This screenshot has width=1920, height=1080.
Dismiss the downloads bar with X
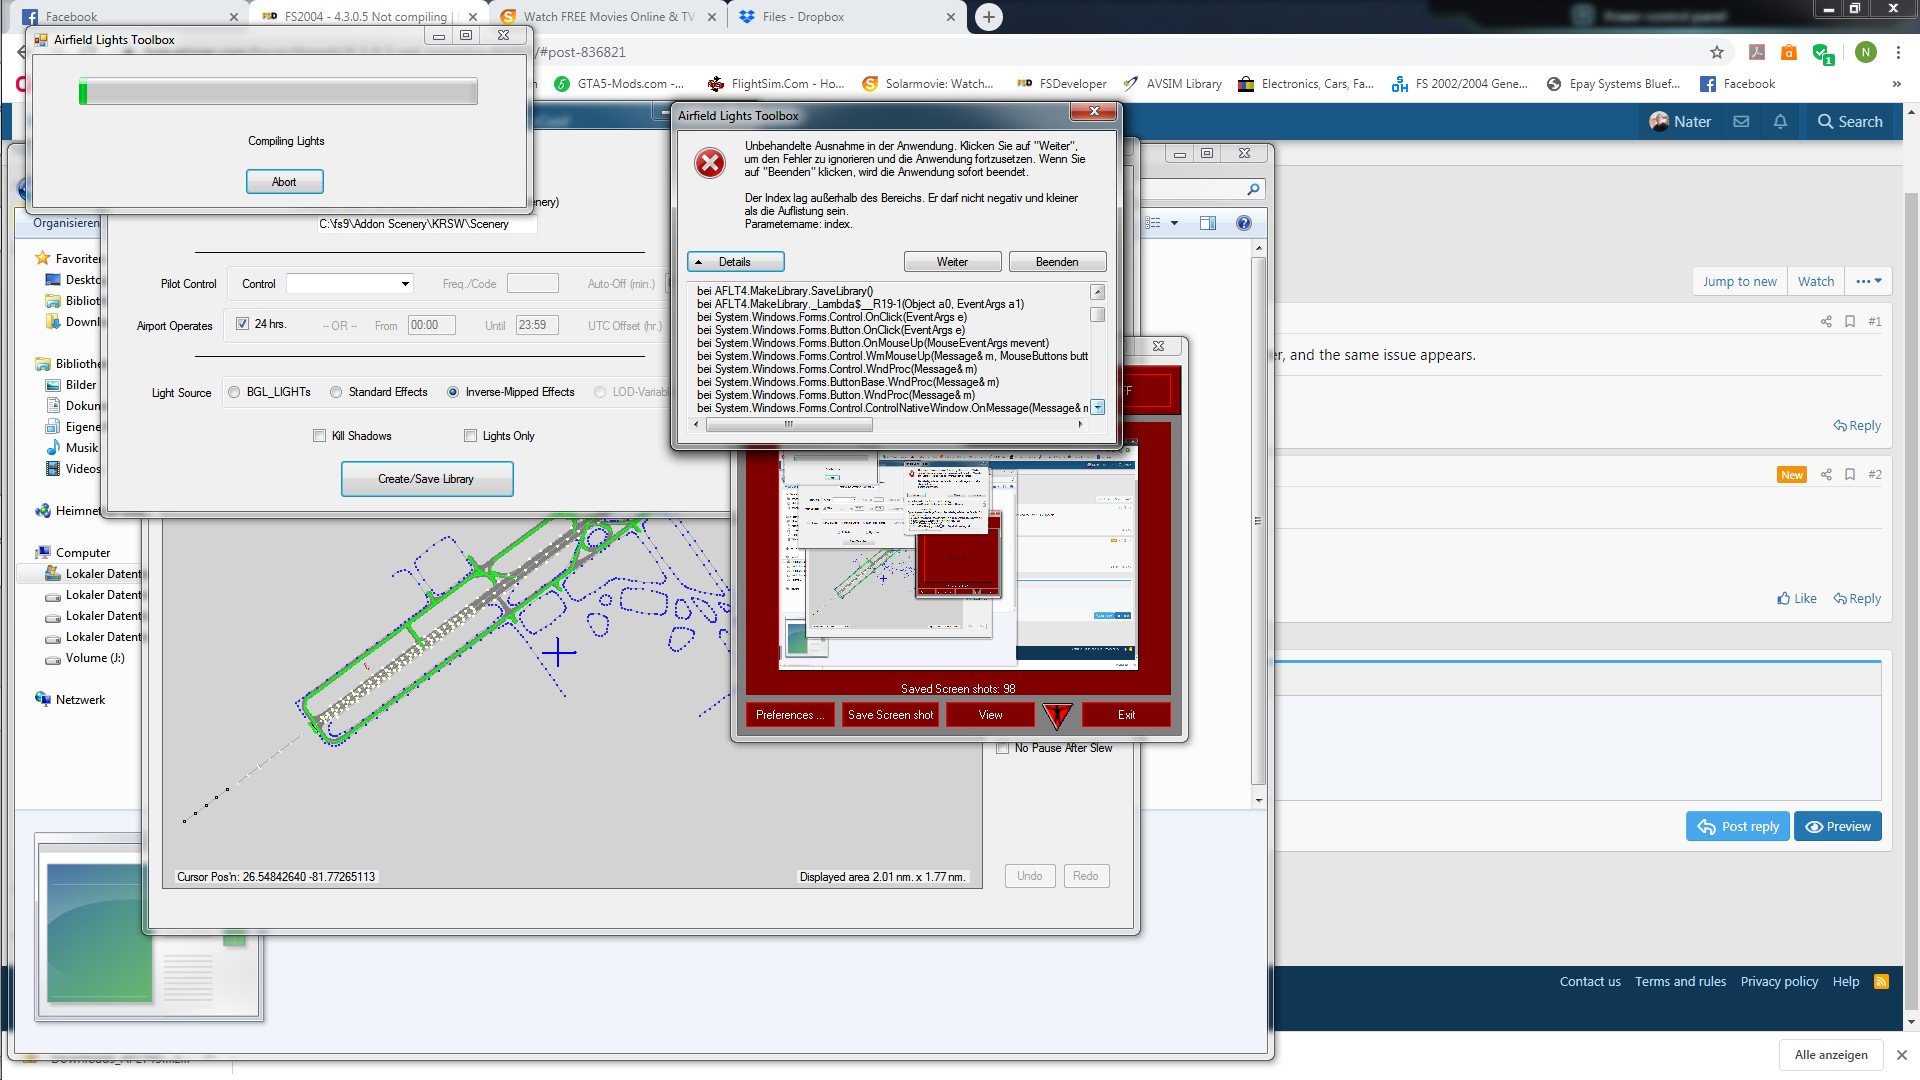(x=1902, y=1055)
